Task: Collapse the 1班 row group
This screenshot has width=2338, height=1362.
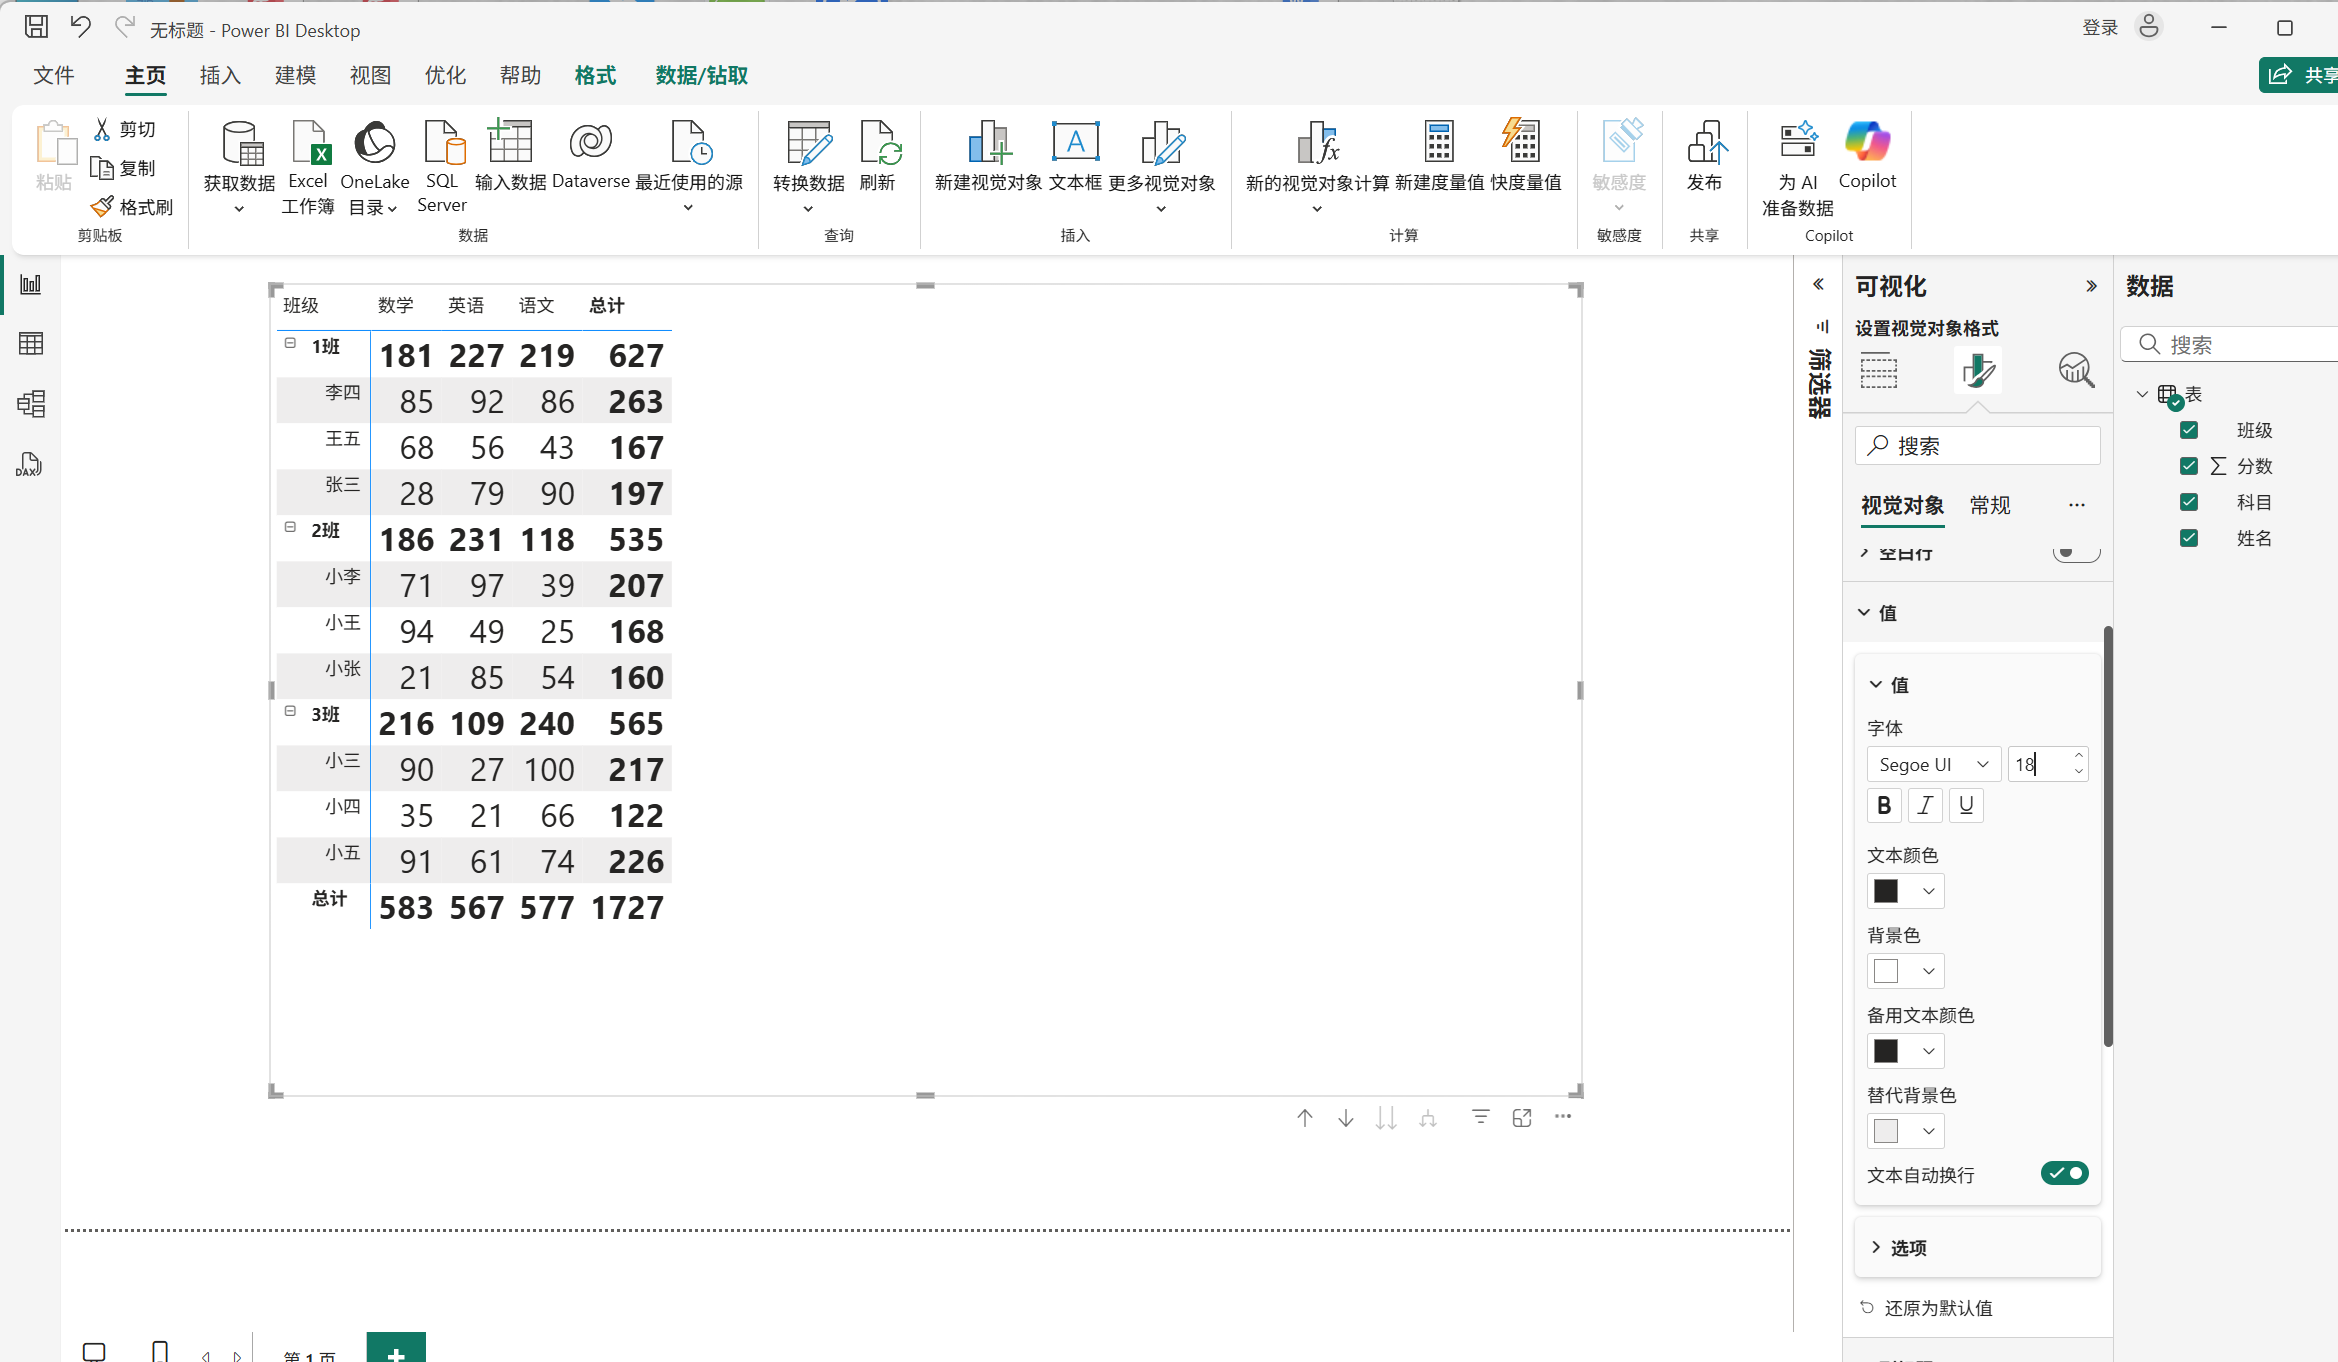Action: click(x=290, y=343)
